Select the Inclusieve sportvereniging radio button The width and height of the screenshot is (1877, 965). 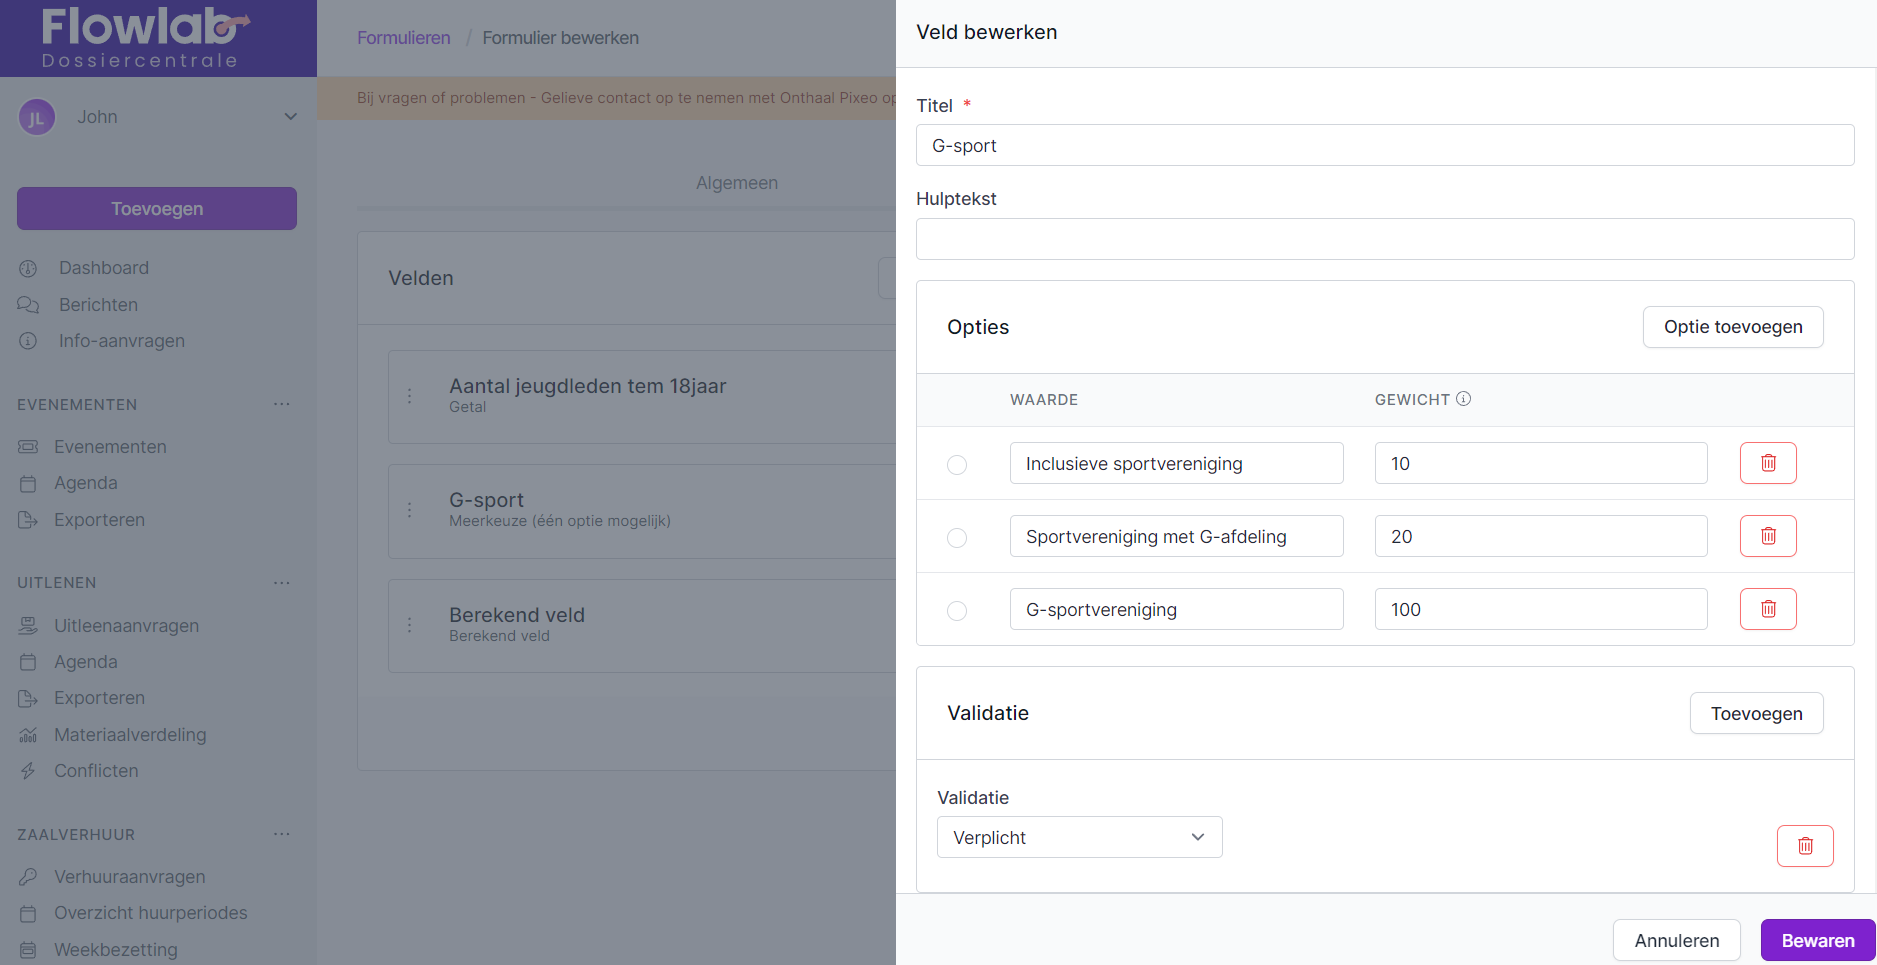957,465
